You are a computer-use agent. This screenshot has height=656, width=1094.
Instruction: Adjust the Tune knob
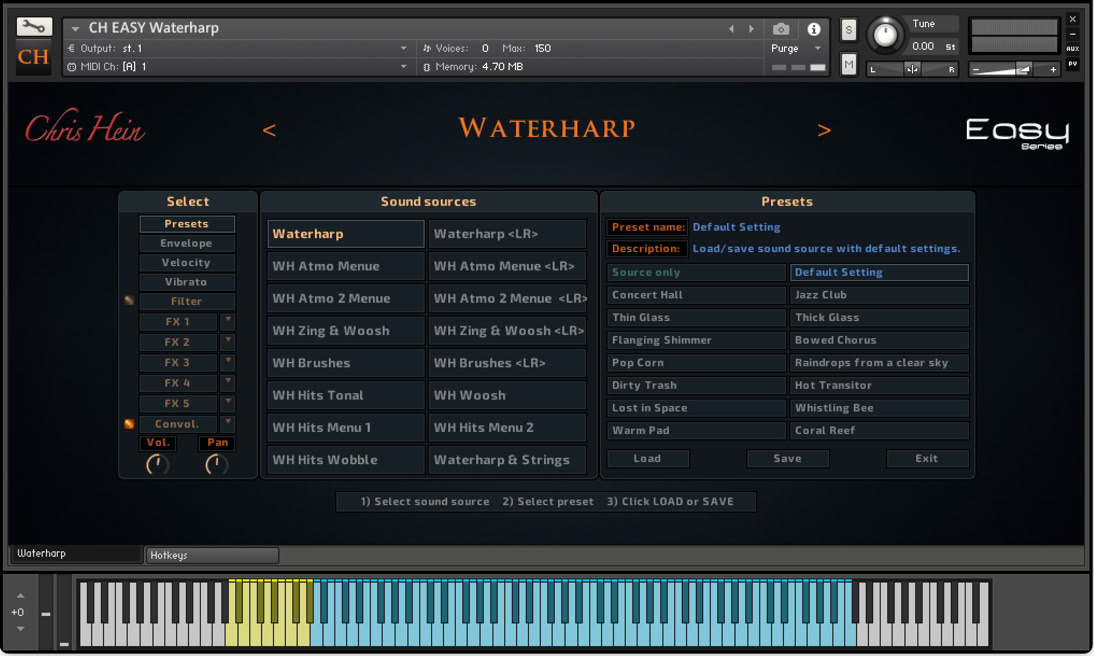[x=885, y=34]
